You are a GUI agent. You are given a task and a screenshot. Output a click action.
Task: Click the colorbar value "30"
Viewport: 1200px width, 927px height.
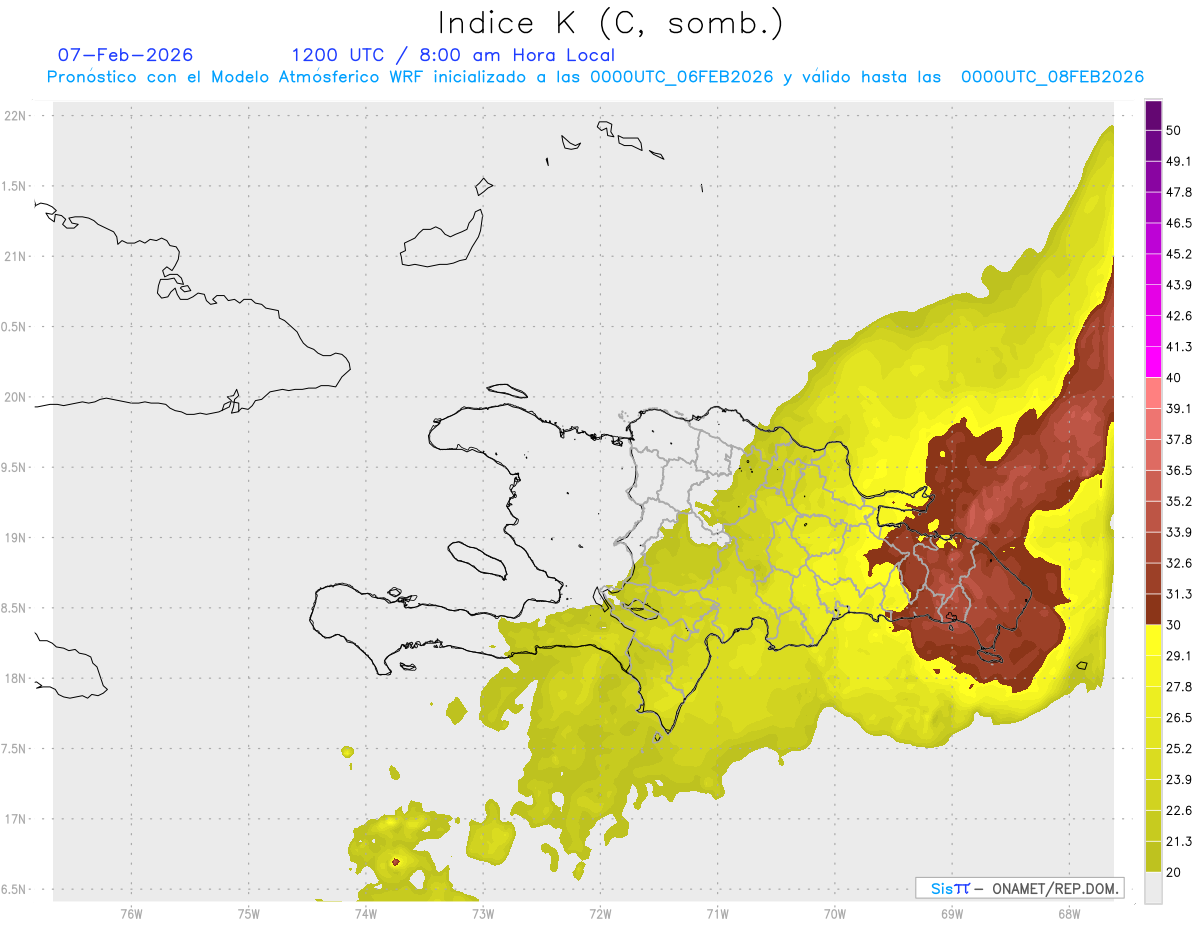tap(1174, 625)
